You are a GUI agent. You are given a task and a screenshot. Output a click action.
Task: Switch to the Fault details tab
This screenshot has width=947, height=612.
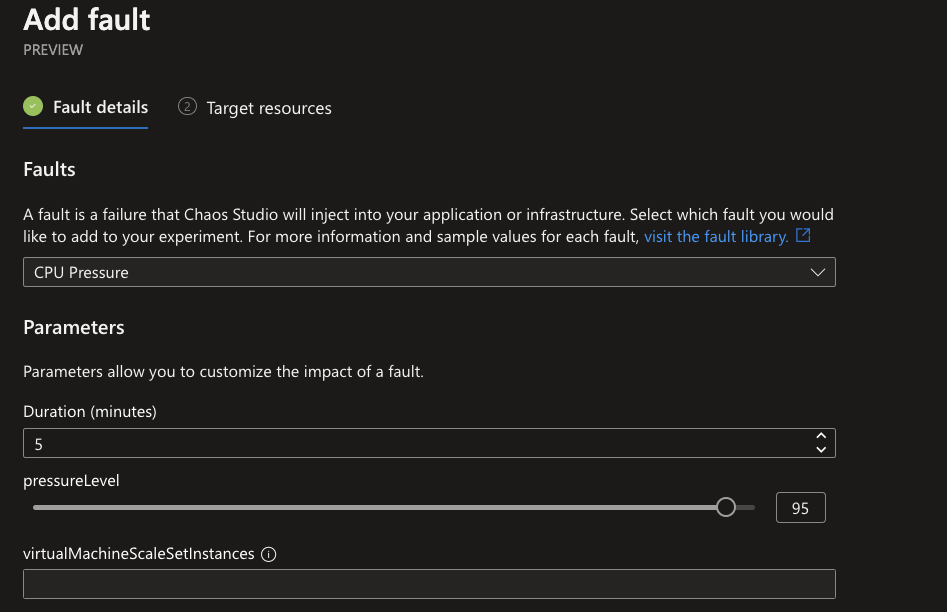click(x=100, y=107)
